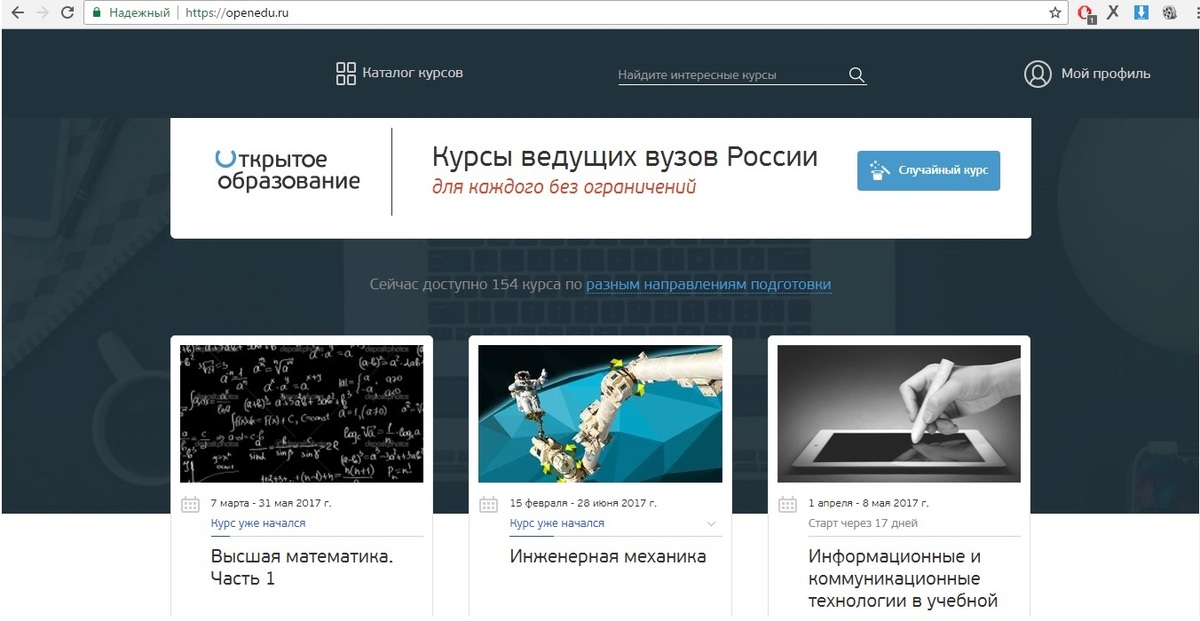Viewport: 1200px width, 621px height.
Task: Click the calendar icon on Информационные технологии card
Action: pos(787,504)
